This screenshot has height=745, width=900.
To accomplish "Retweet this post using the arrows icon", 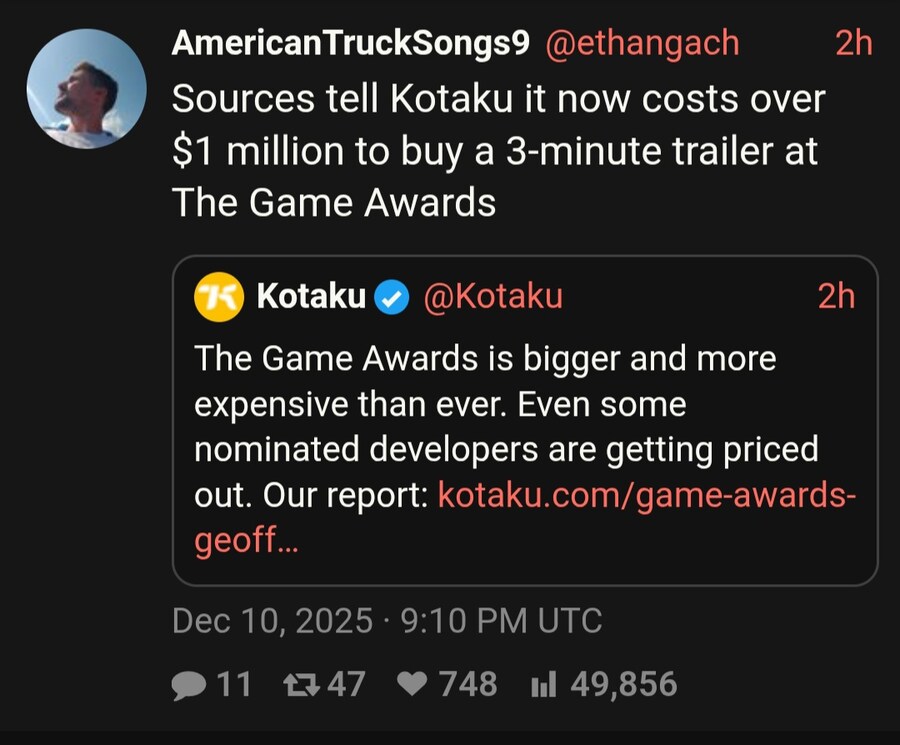I will tap(299, 684).
